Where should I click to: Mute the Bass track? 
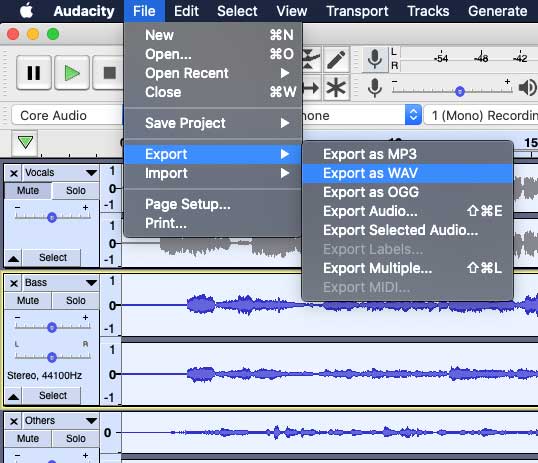point(28,301)
